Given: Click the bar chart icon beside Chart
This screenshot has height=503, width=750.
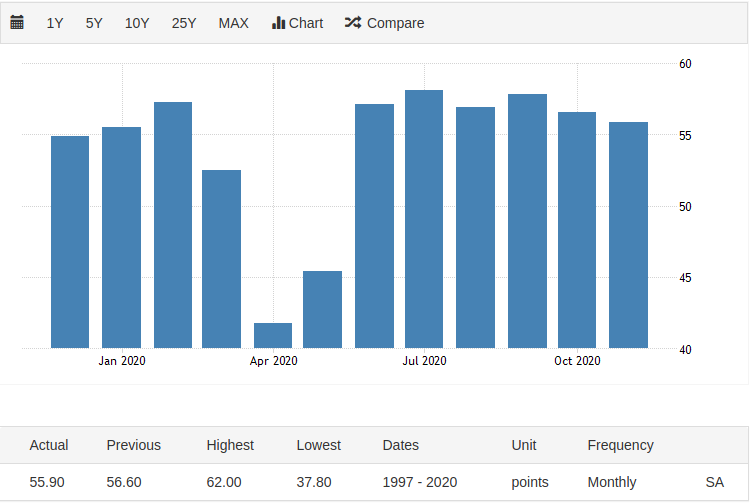Looking at the screenshot, I should pos(279,22).
